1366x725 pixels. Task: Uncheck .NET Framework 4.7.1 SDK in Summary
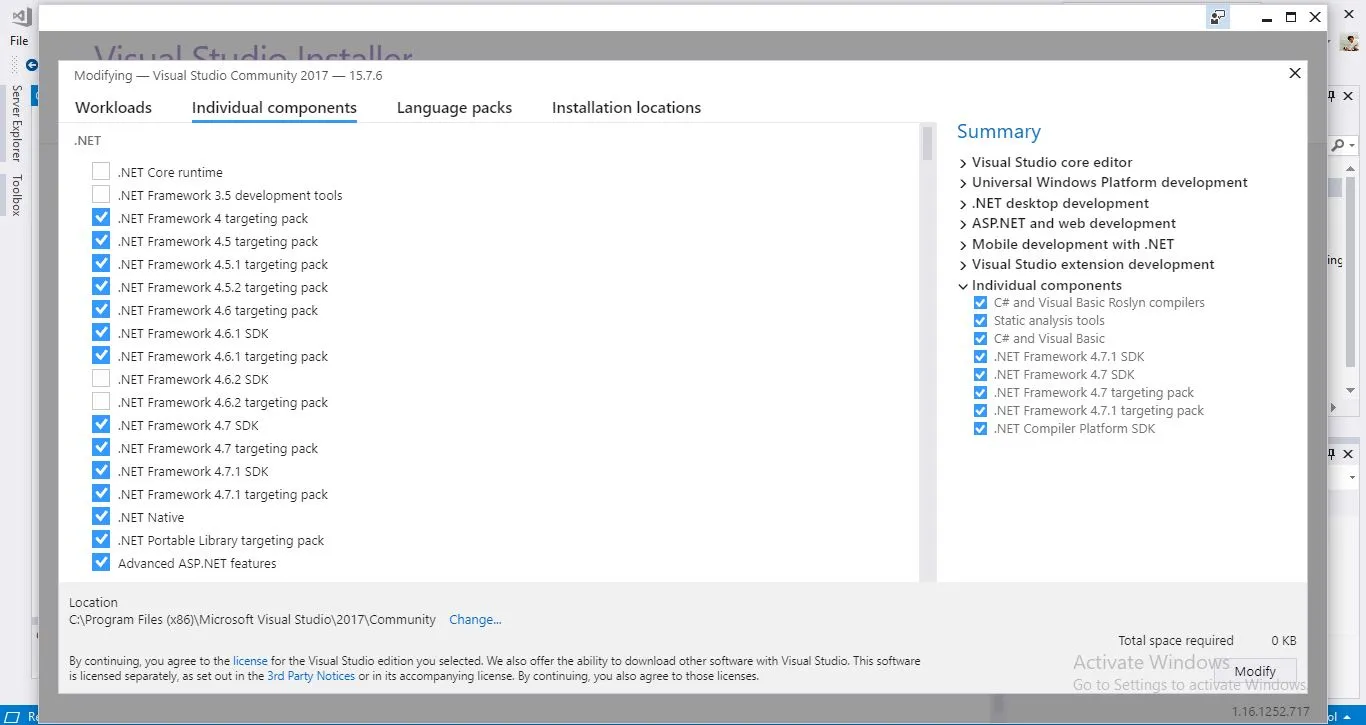click(980, 357)
